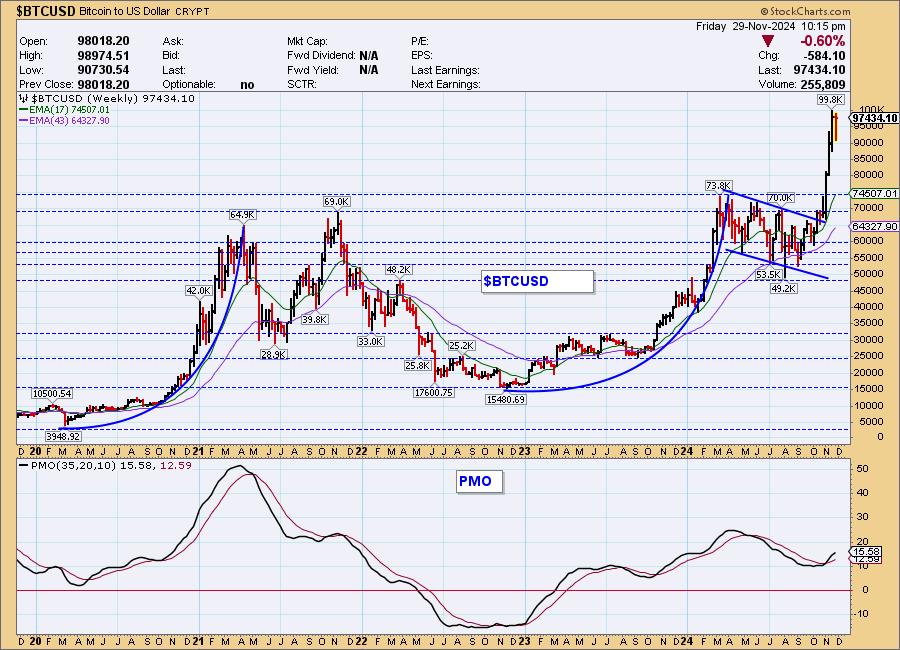Click the 'Mkt Cap:' label
The image size is (900, 650).
pyautogui.click(x=307, y=41)
